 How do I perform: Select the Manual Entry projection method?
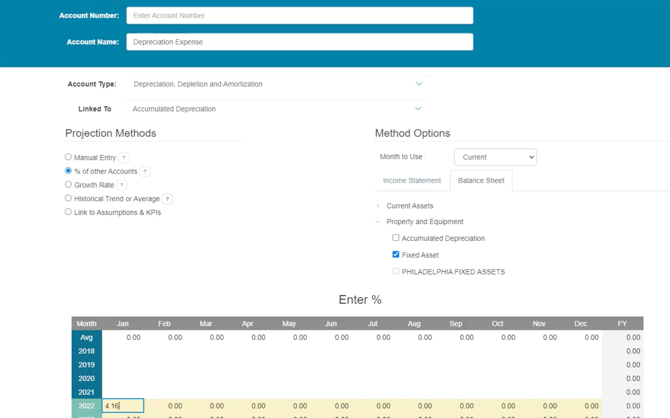pyautogui.click(x=68, y=157)
